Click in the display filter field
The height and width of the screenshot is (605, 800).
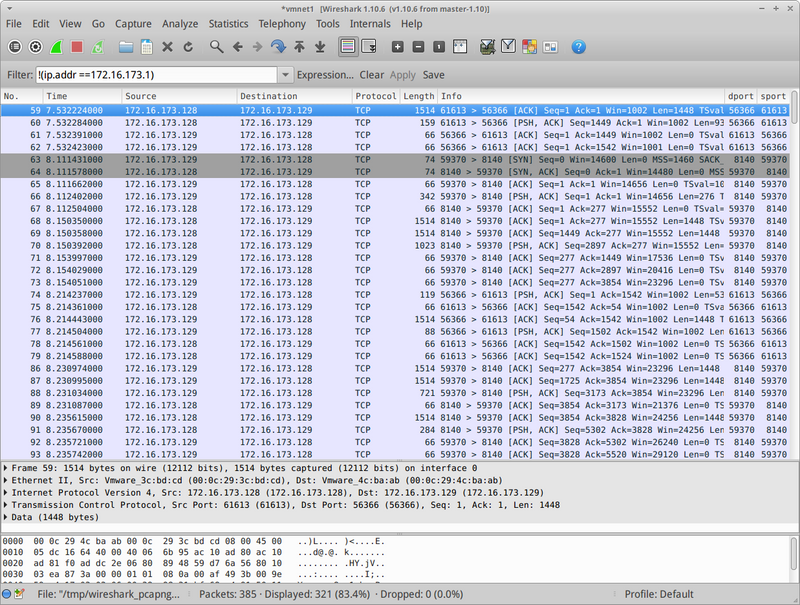(x=157, y=75)
